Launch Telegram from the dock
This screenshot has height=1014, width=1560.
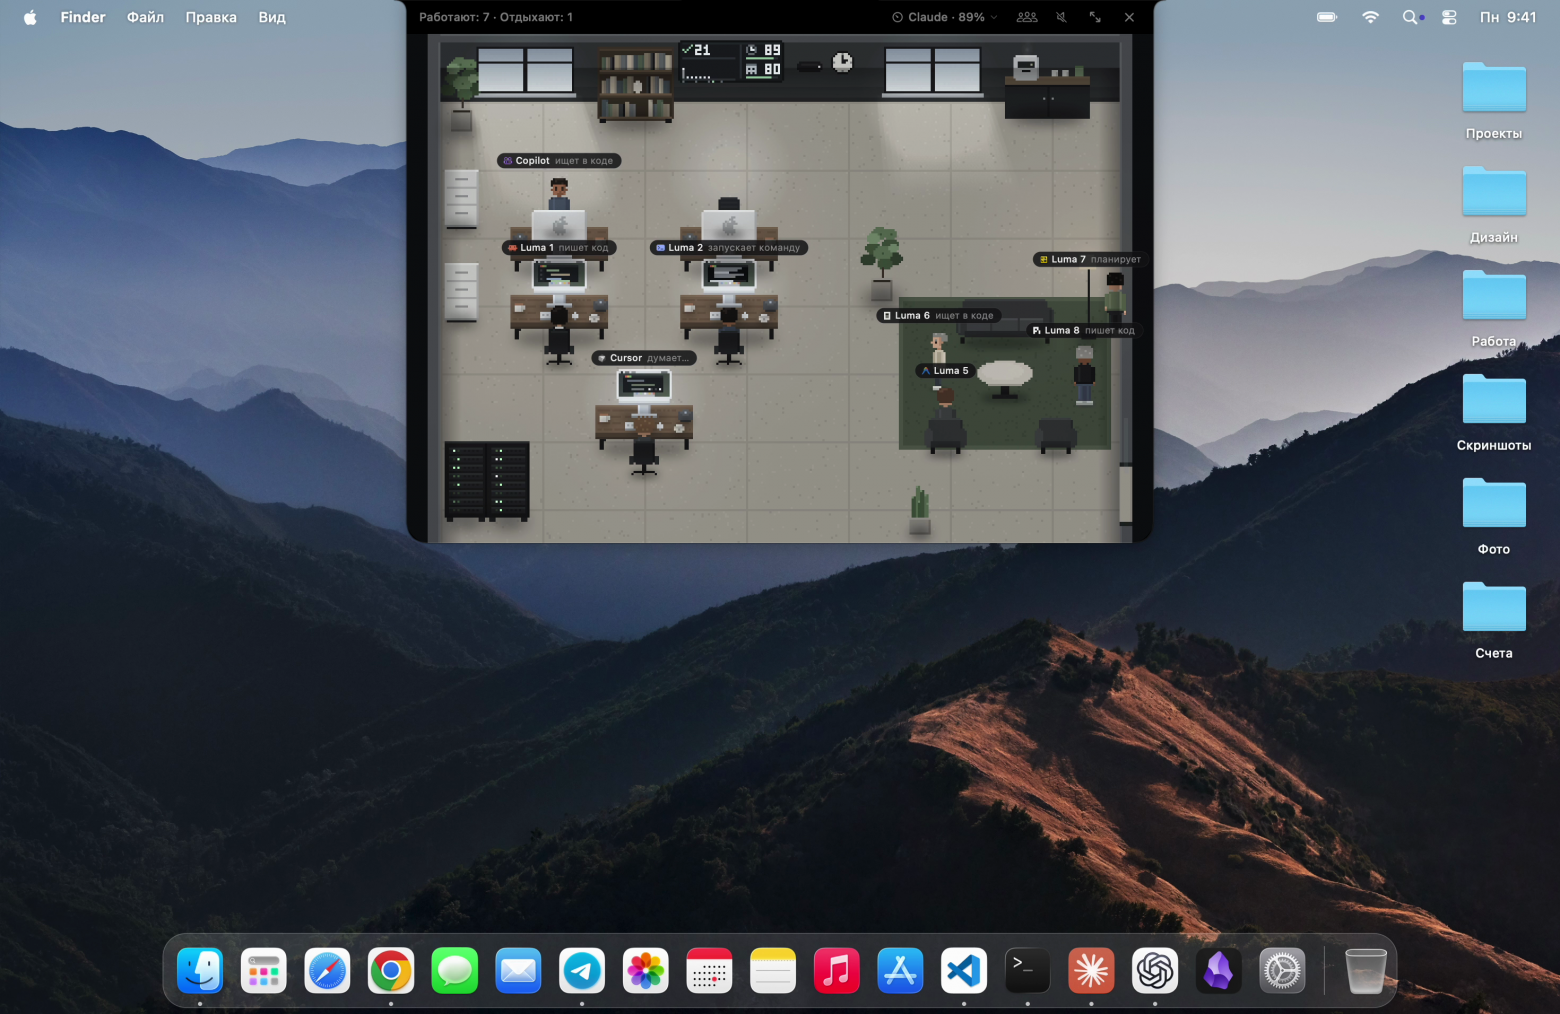click(582, 970)
